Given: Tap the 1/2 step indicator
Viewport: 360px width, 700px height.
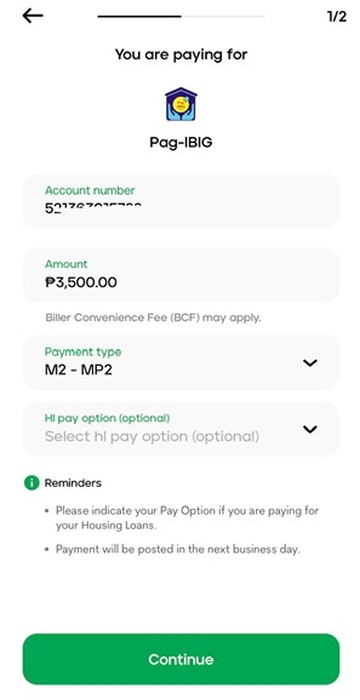Looking at the screenshot, I should [336, 17].
